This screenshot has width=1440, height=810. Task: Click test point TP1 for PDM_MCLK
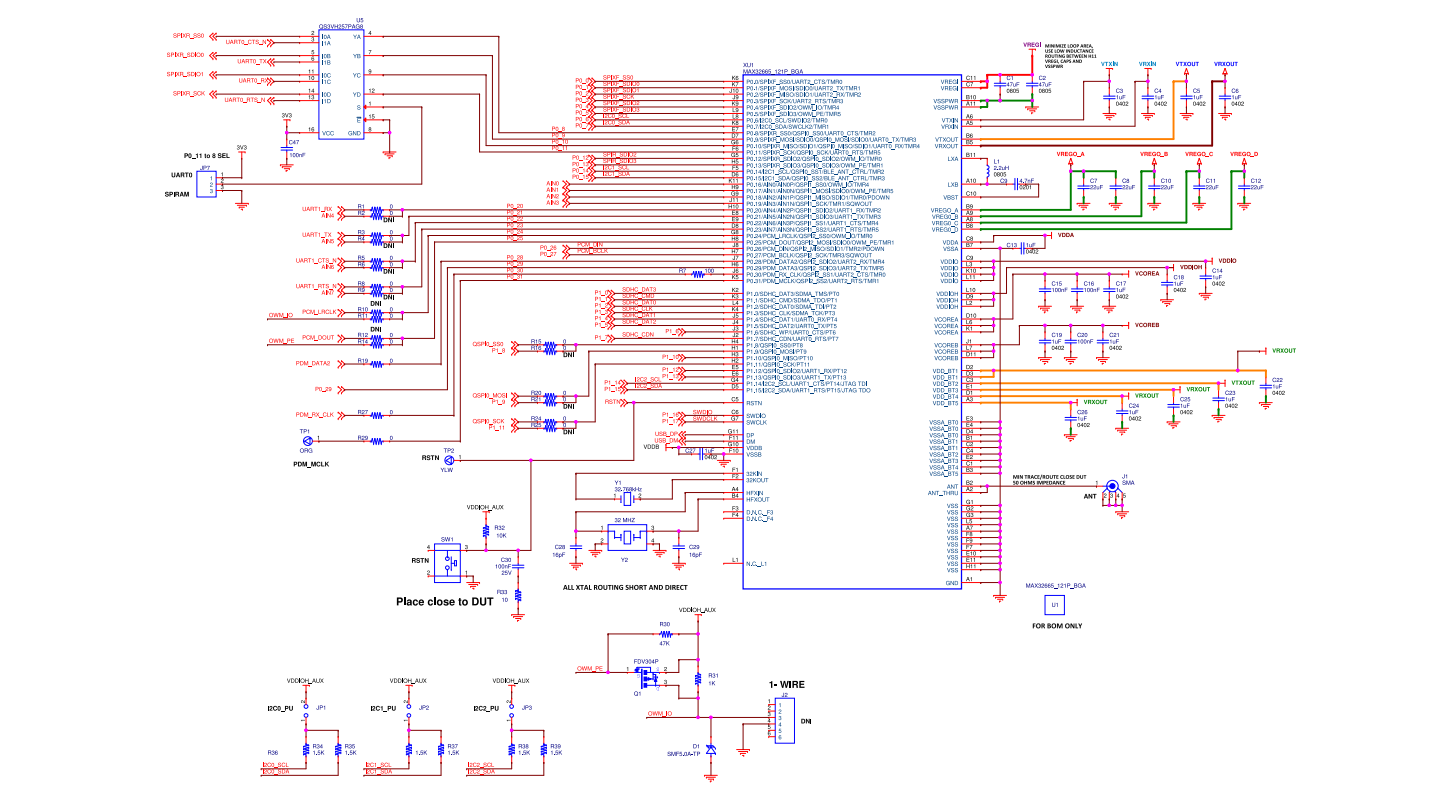pyautogui.click(x=307, y=441)
